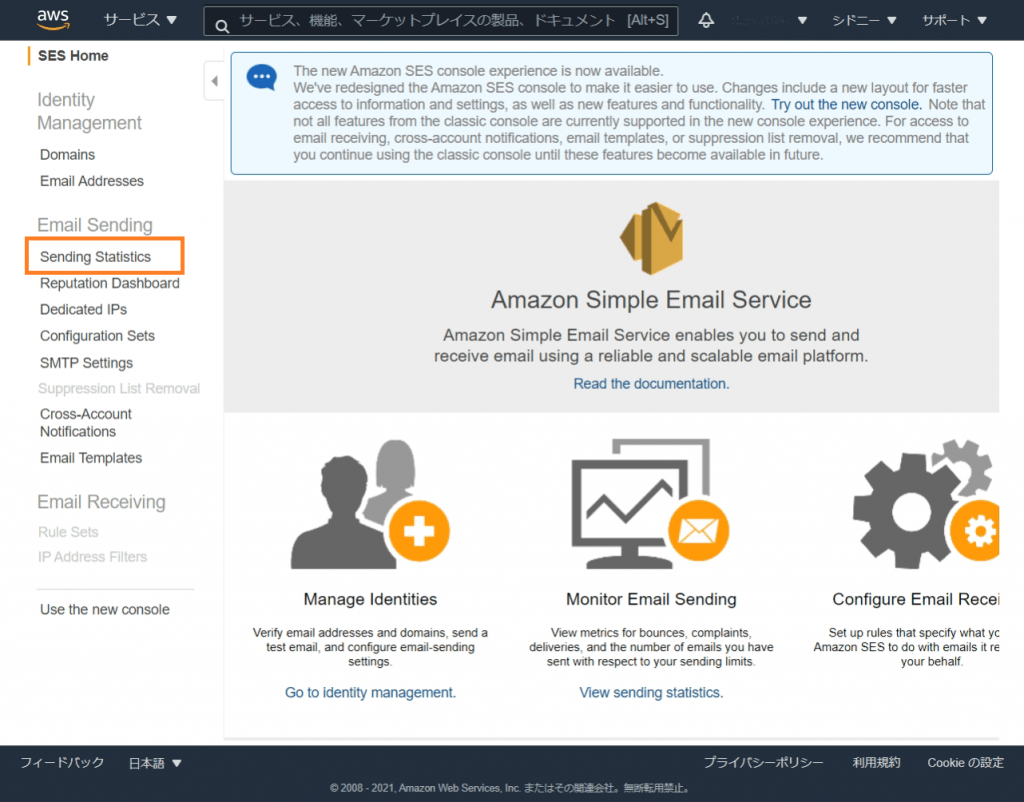The width and height of the screenshot is (1024, 802).
Task: Open SMTP Settings
Action: click(x=86, y=362)
